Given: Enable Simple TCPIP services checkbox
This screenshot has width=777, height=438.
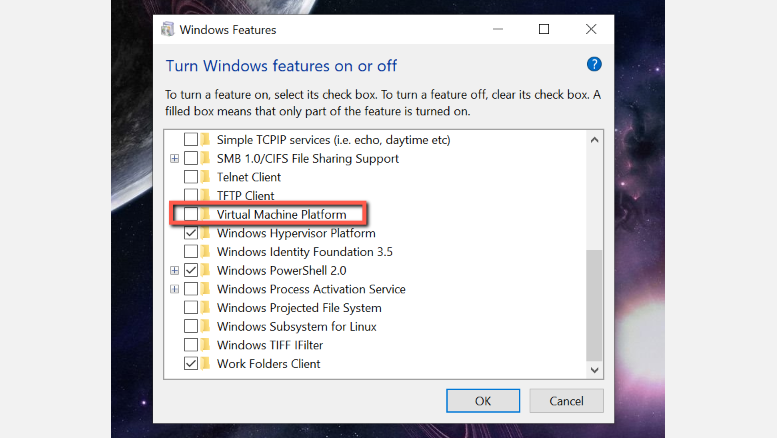Looking at the screenshot, I should (191, 140).
